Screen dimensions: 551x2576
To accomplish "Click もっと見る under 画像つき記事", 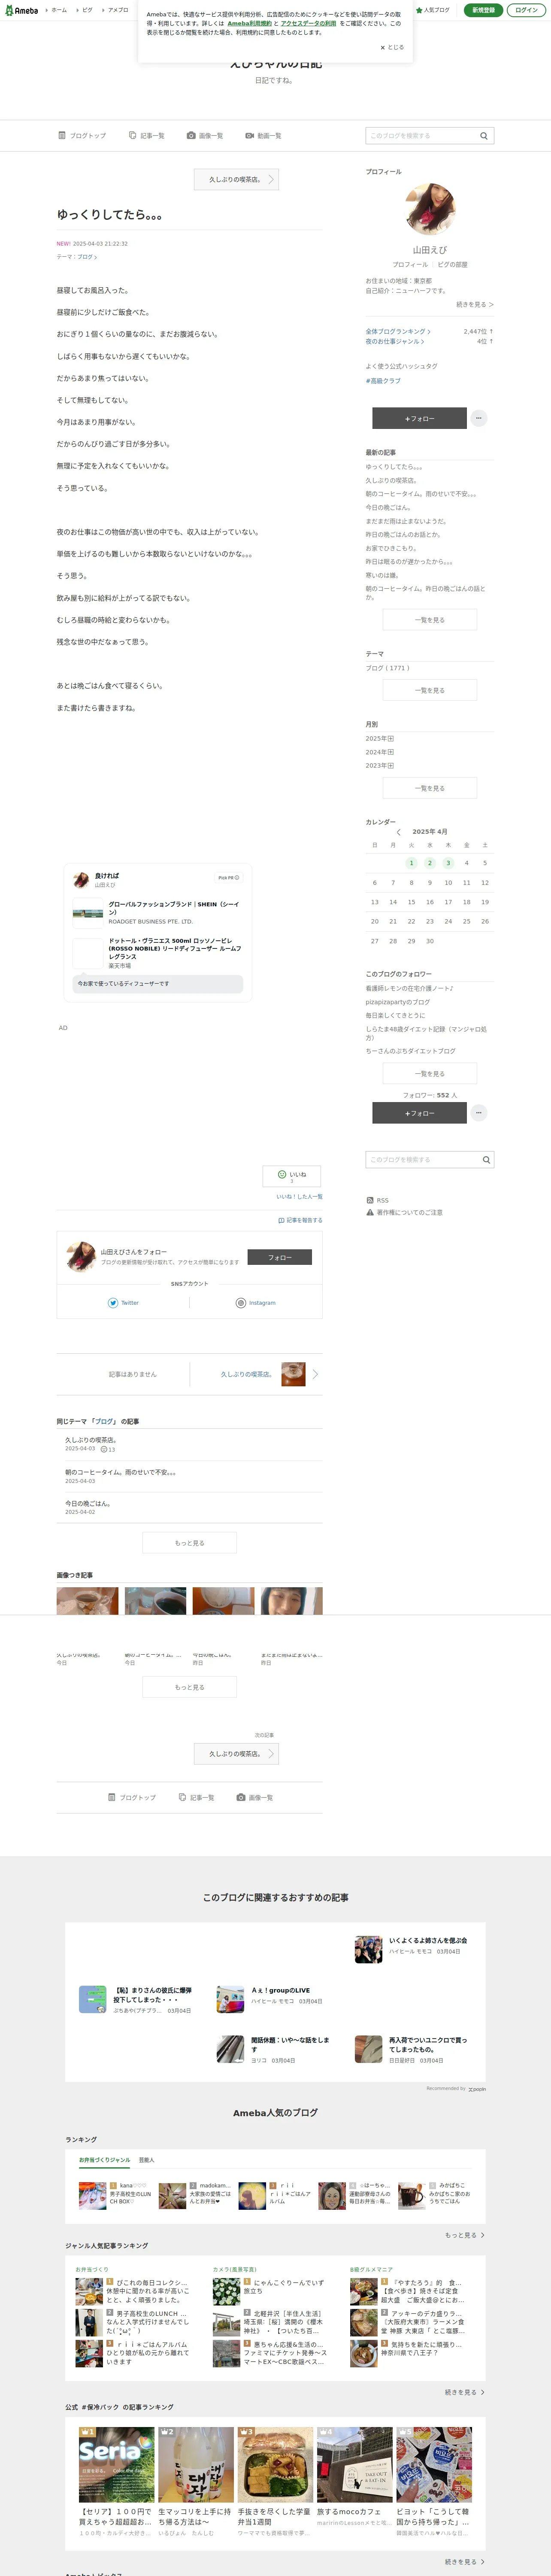I will [x=190, y=1687].
